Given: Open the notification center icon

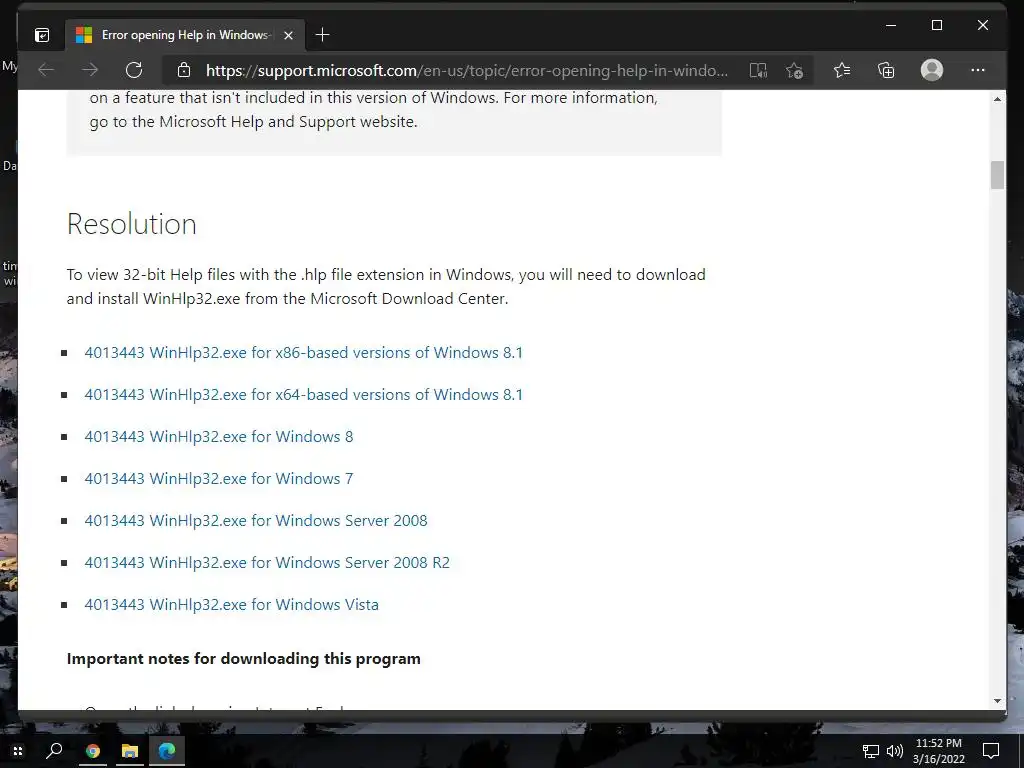Looking at the screenshot, I should [991, 751].
